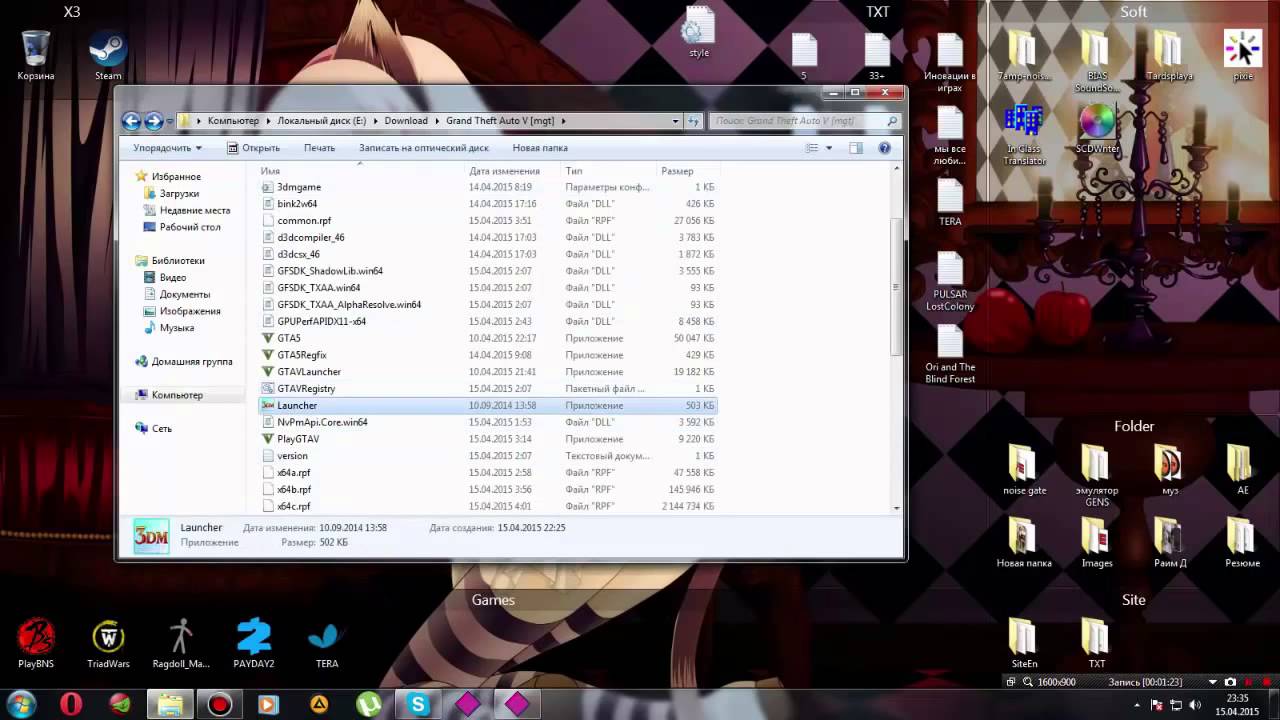Screen dimensions: 1280x720
Task: Select the PlayBNS desktop shortcut
Action: (x=36, y=644)
